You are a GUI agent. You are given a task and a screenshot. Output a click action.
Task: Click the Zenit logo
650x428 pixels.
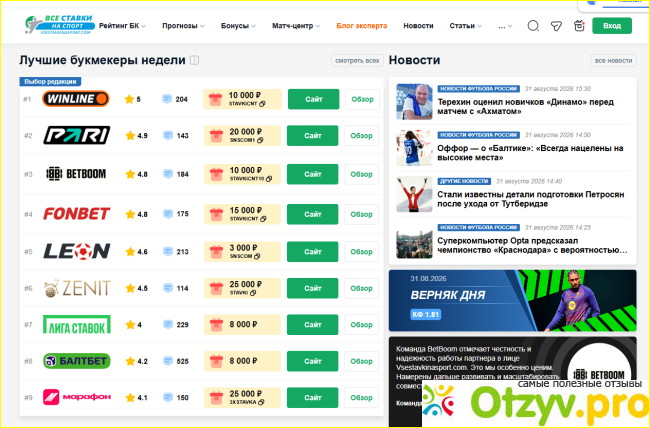tap(77, 288)
